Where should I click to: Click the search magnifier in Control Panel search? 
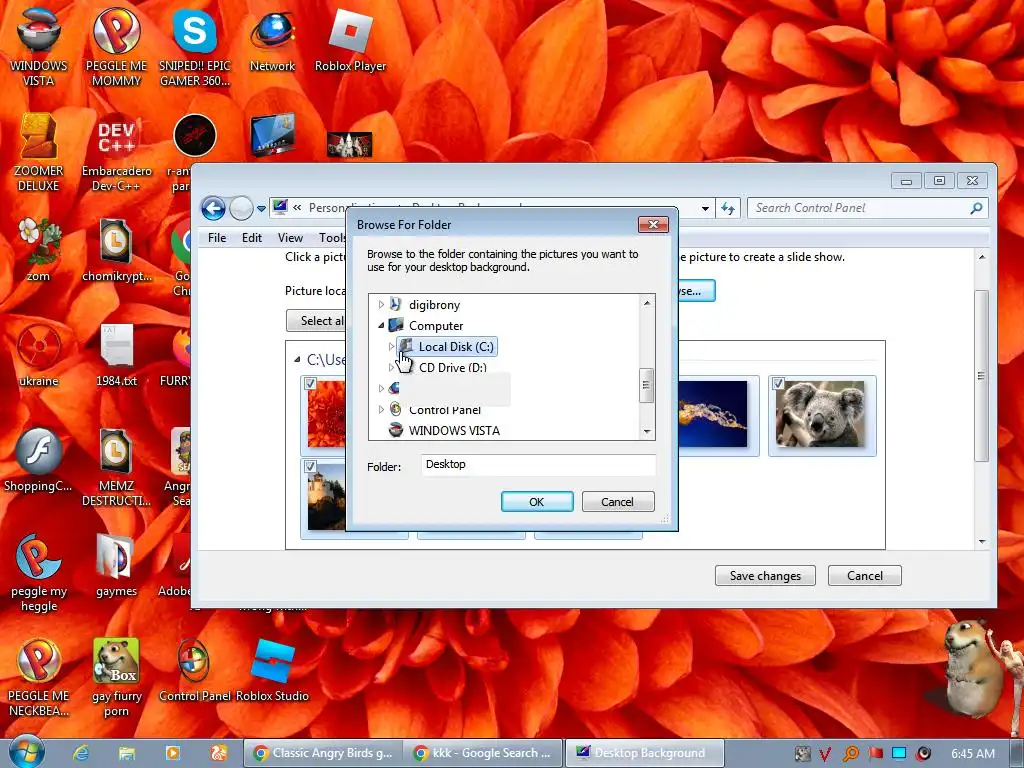click(976, 208)
